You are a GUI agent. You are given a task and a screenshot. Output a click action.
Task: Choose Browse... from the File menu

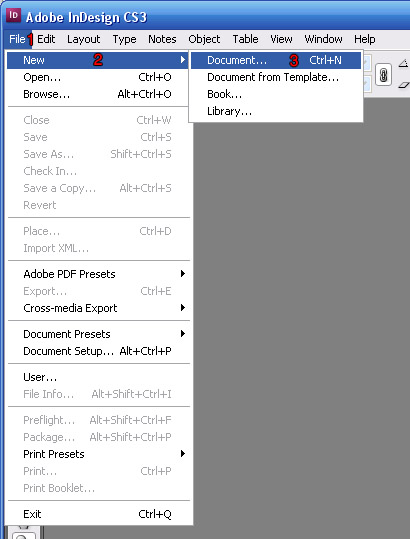click(99, 94)
